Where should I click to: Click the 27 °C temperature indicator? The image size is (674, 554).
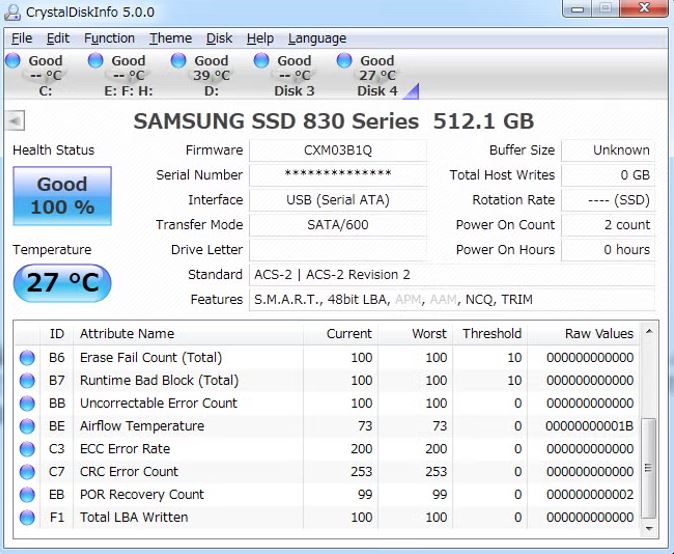point(62,282)
